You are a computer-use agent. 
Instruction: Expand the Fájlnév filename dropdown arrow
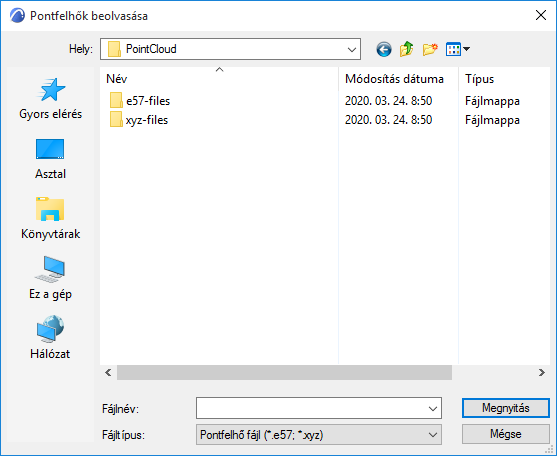pos(433,409)
